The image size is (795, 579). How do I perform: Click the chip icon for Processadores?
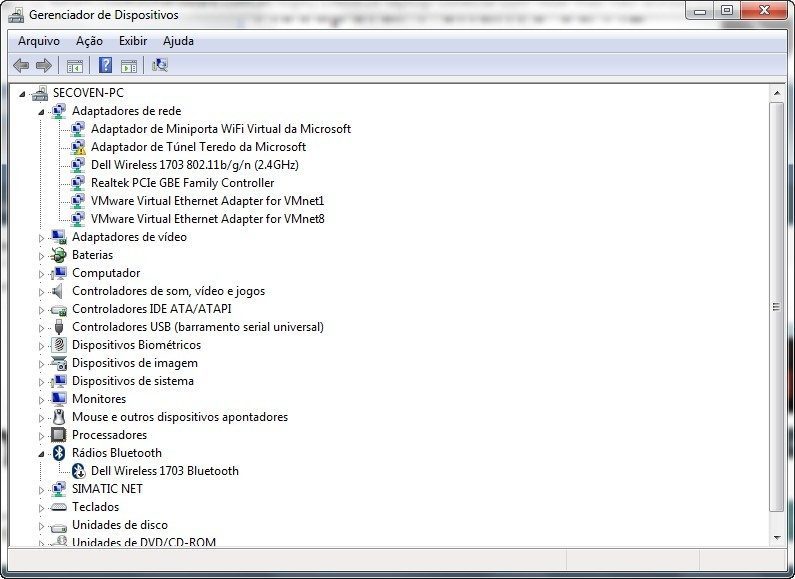(59, 435)
